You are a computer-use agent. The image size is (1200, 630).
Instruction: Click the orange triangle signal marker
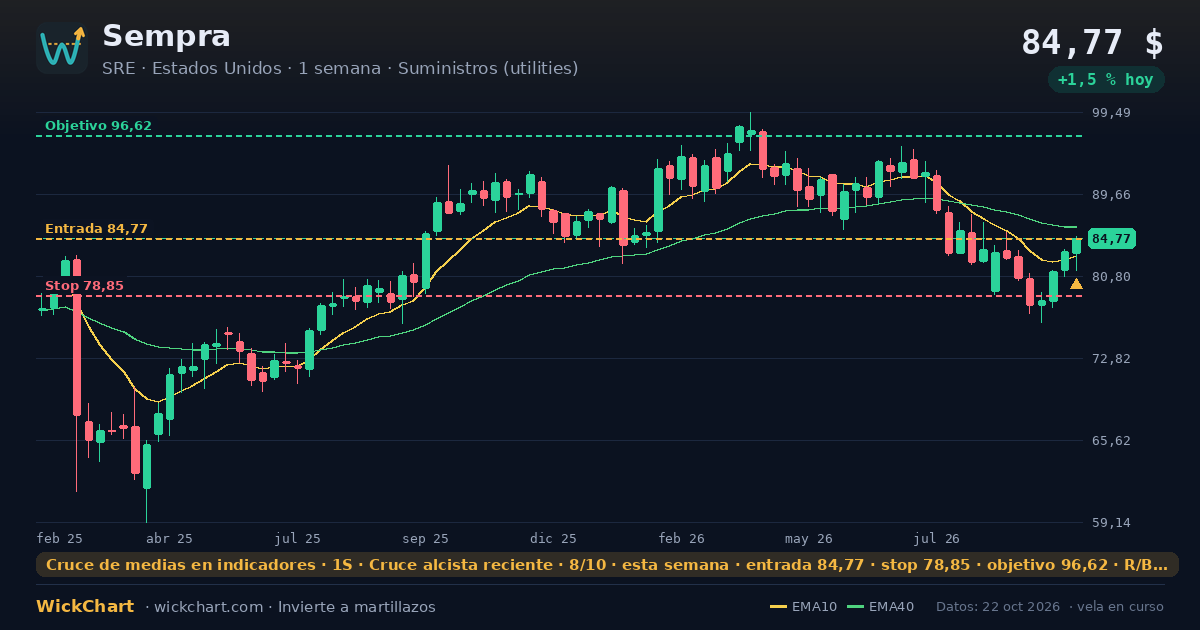(x=1076, y=284)
